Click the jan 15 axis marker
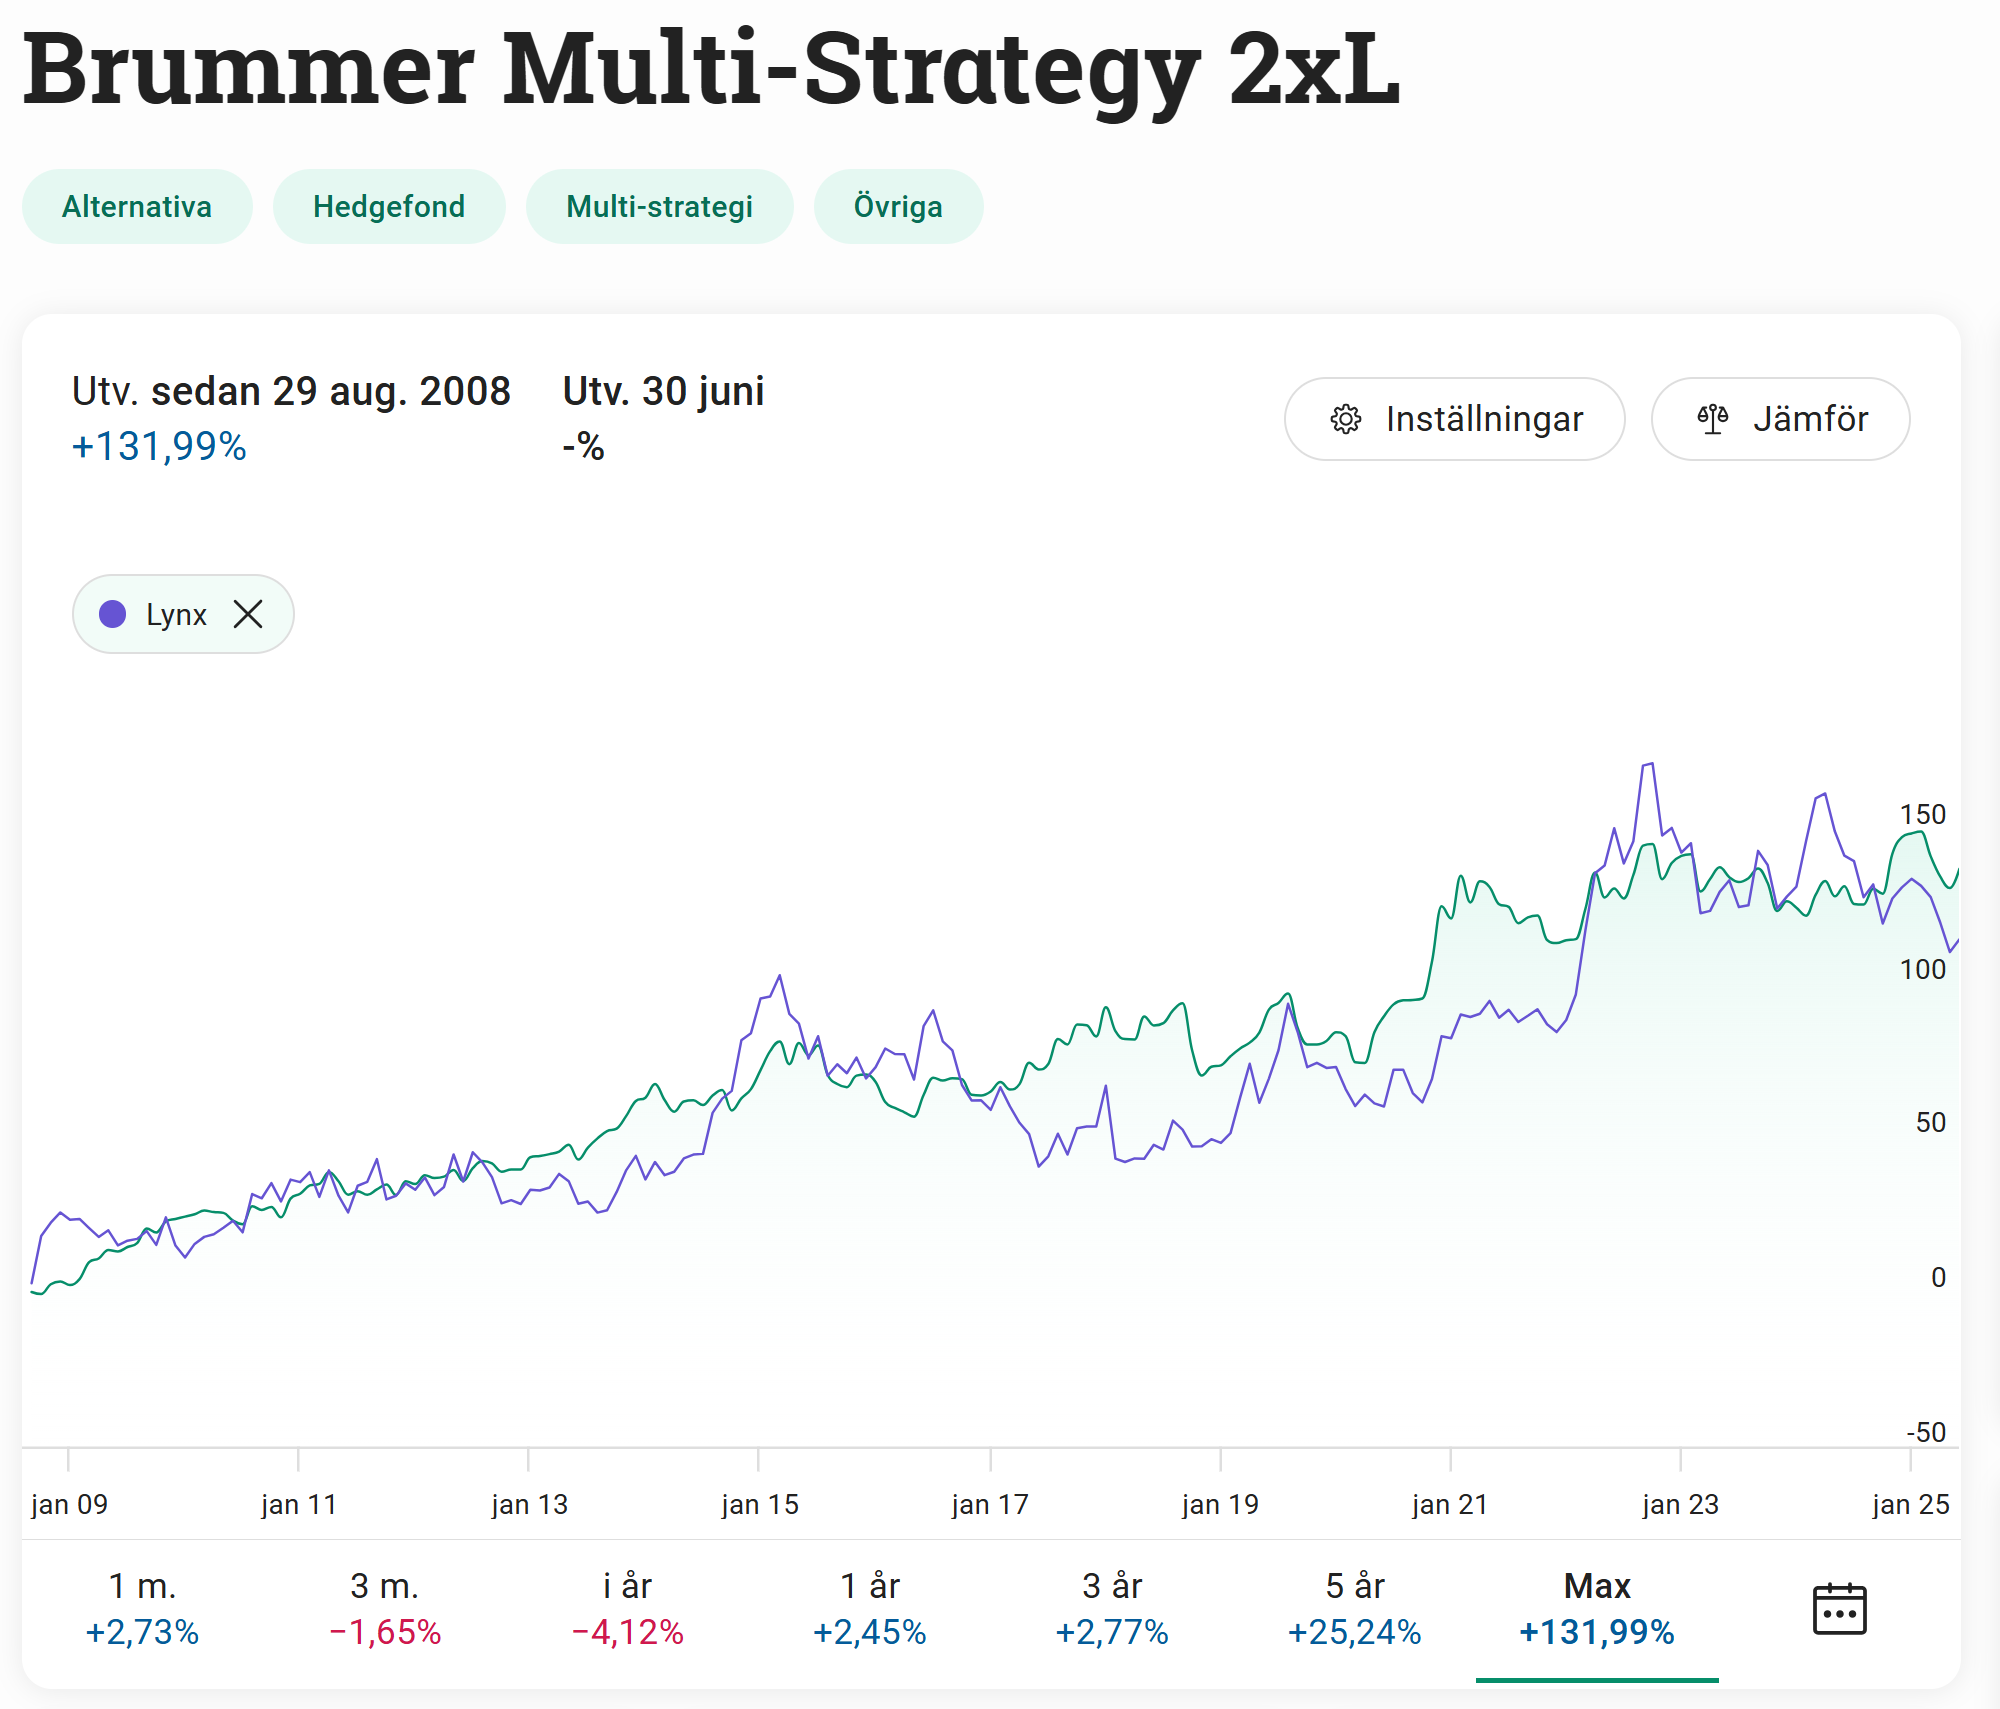2000x1709 pixels. (760, 1504)
